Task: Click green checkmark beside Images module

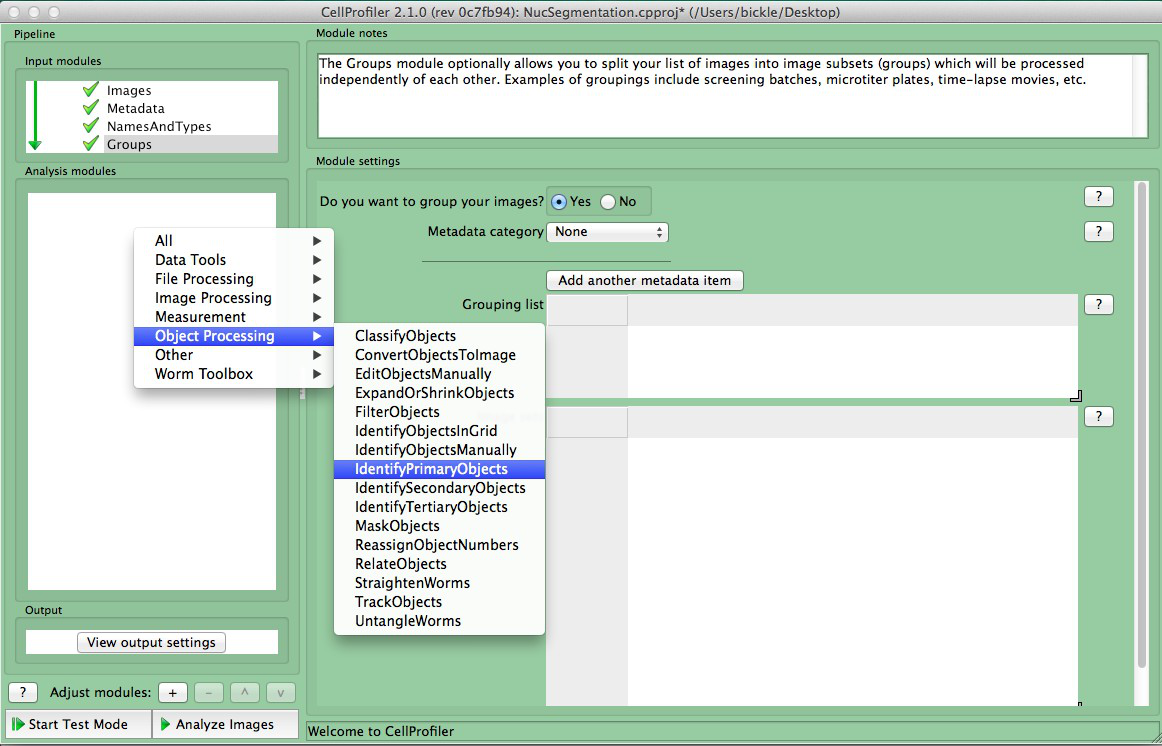Action: point(90,90)
